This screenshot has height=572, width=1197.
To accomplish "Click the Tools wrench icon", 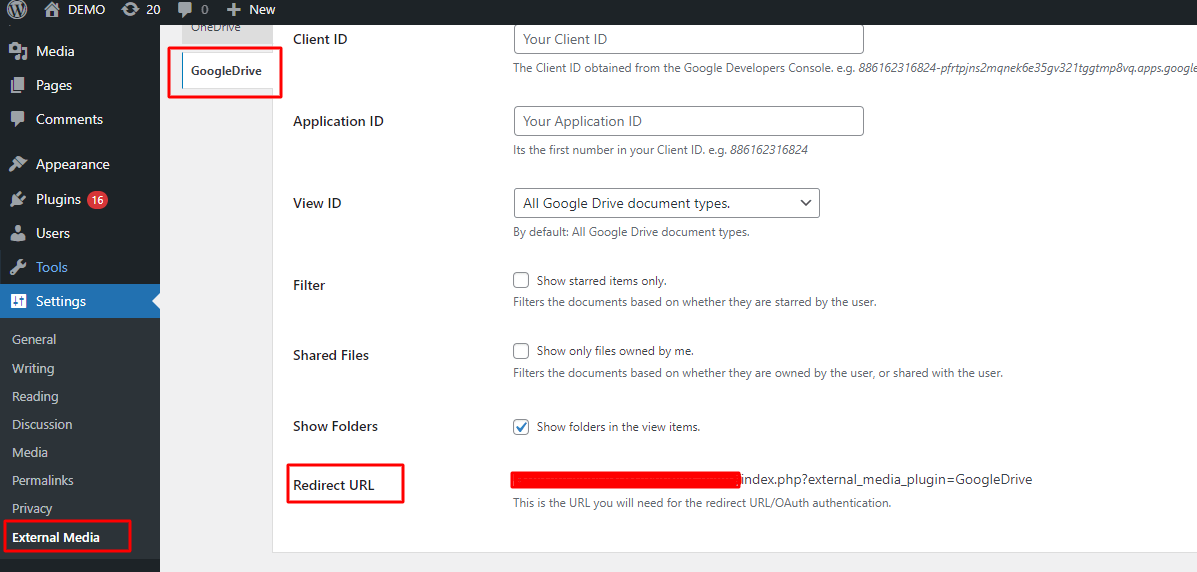I will point(18,267).
